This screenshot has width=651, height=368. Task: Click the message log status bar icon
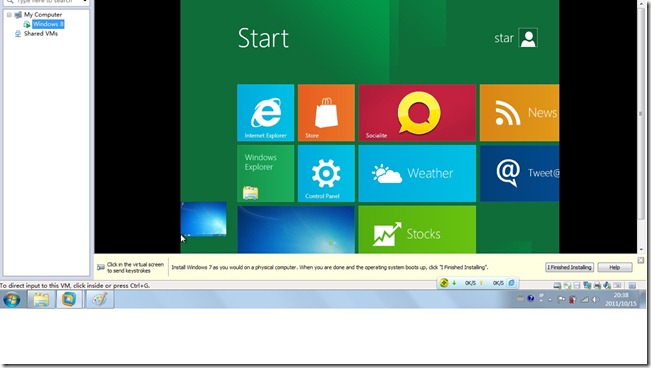pos(632,285)
